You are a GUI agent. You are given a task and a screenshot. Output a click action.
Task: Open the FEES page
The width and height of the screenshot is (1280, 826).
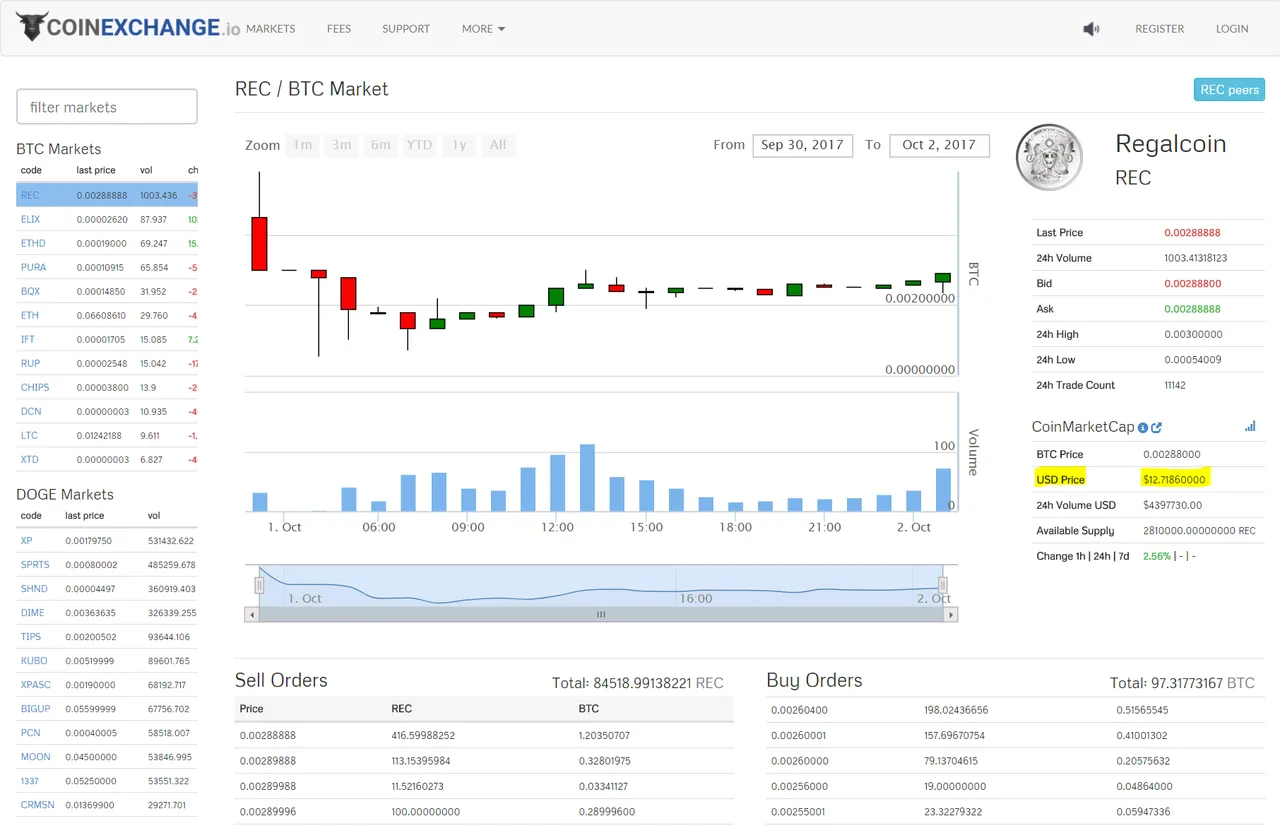coord(339,29)
